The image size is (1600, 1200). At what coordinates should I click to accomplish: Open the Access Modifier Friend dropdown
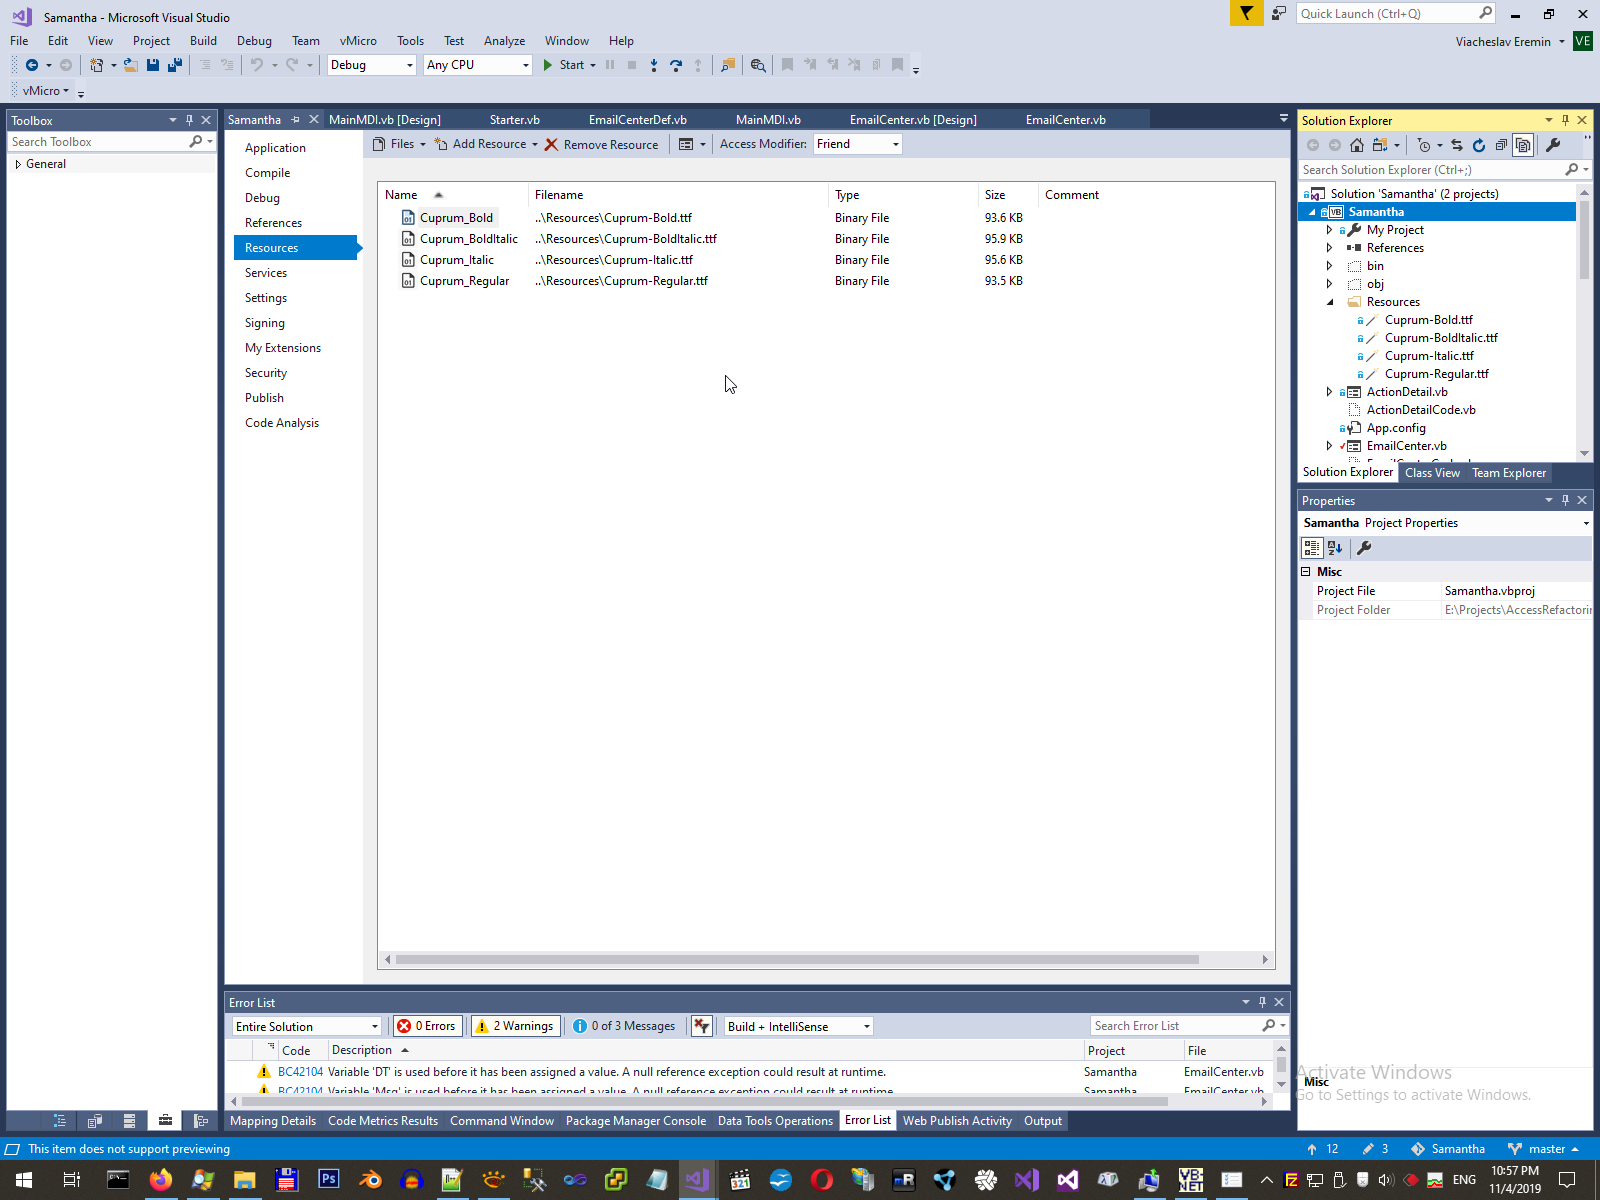(x=857, y=144)
